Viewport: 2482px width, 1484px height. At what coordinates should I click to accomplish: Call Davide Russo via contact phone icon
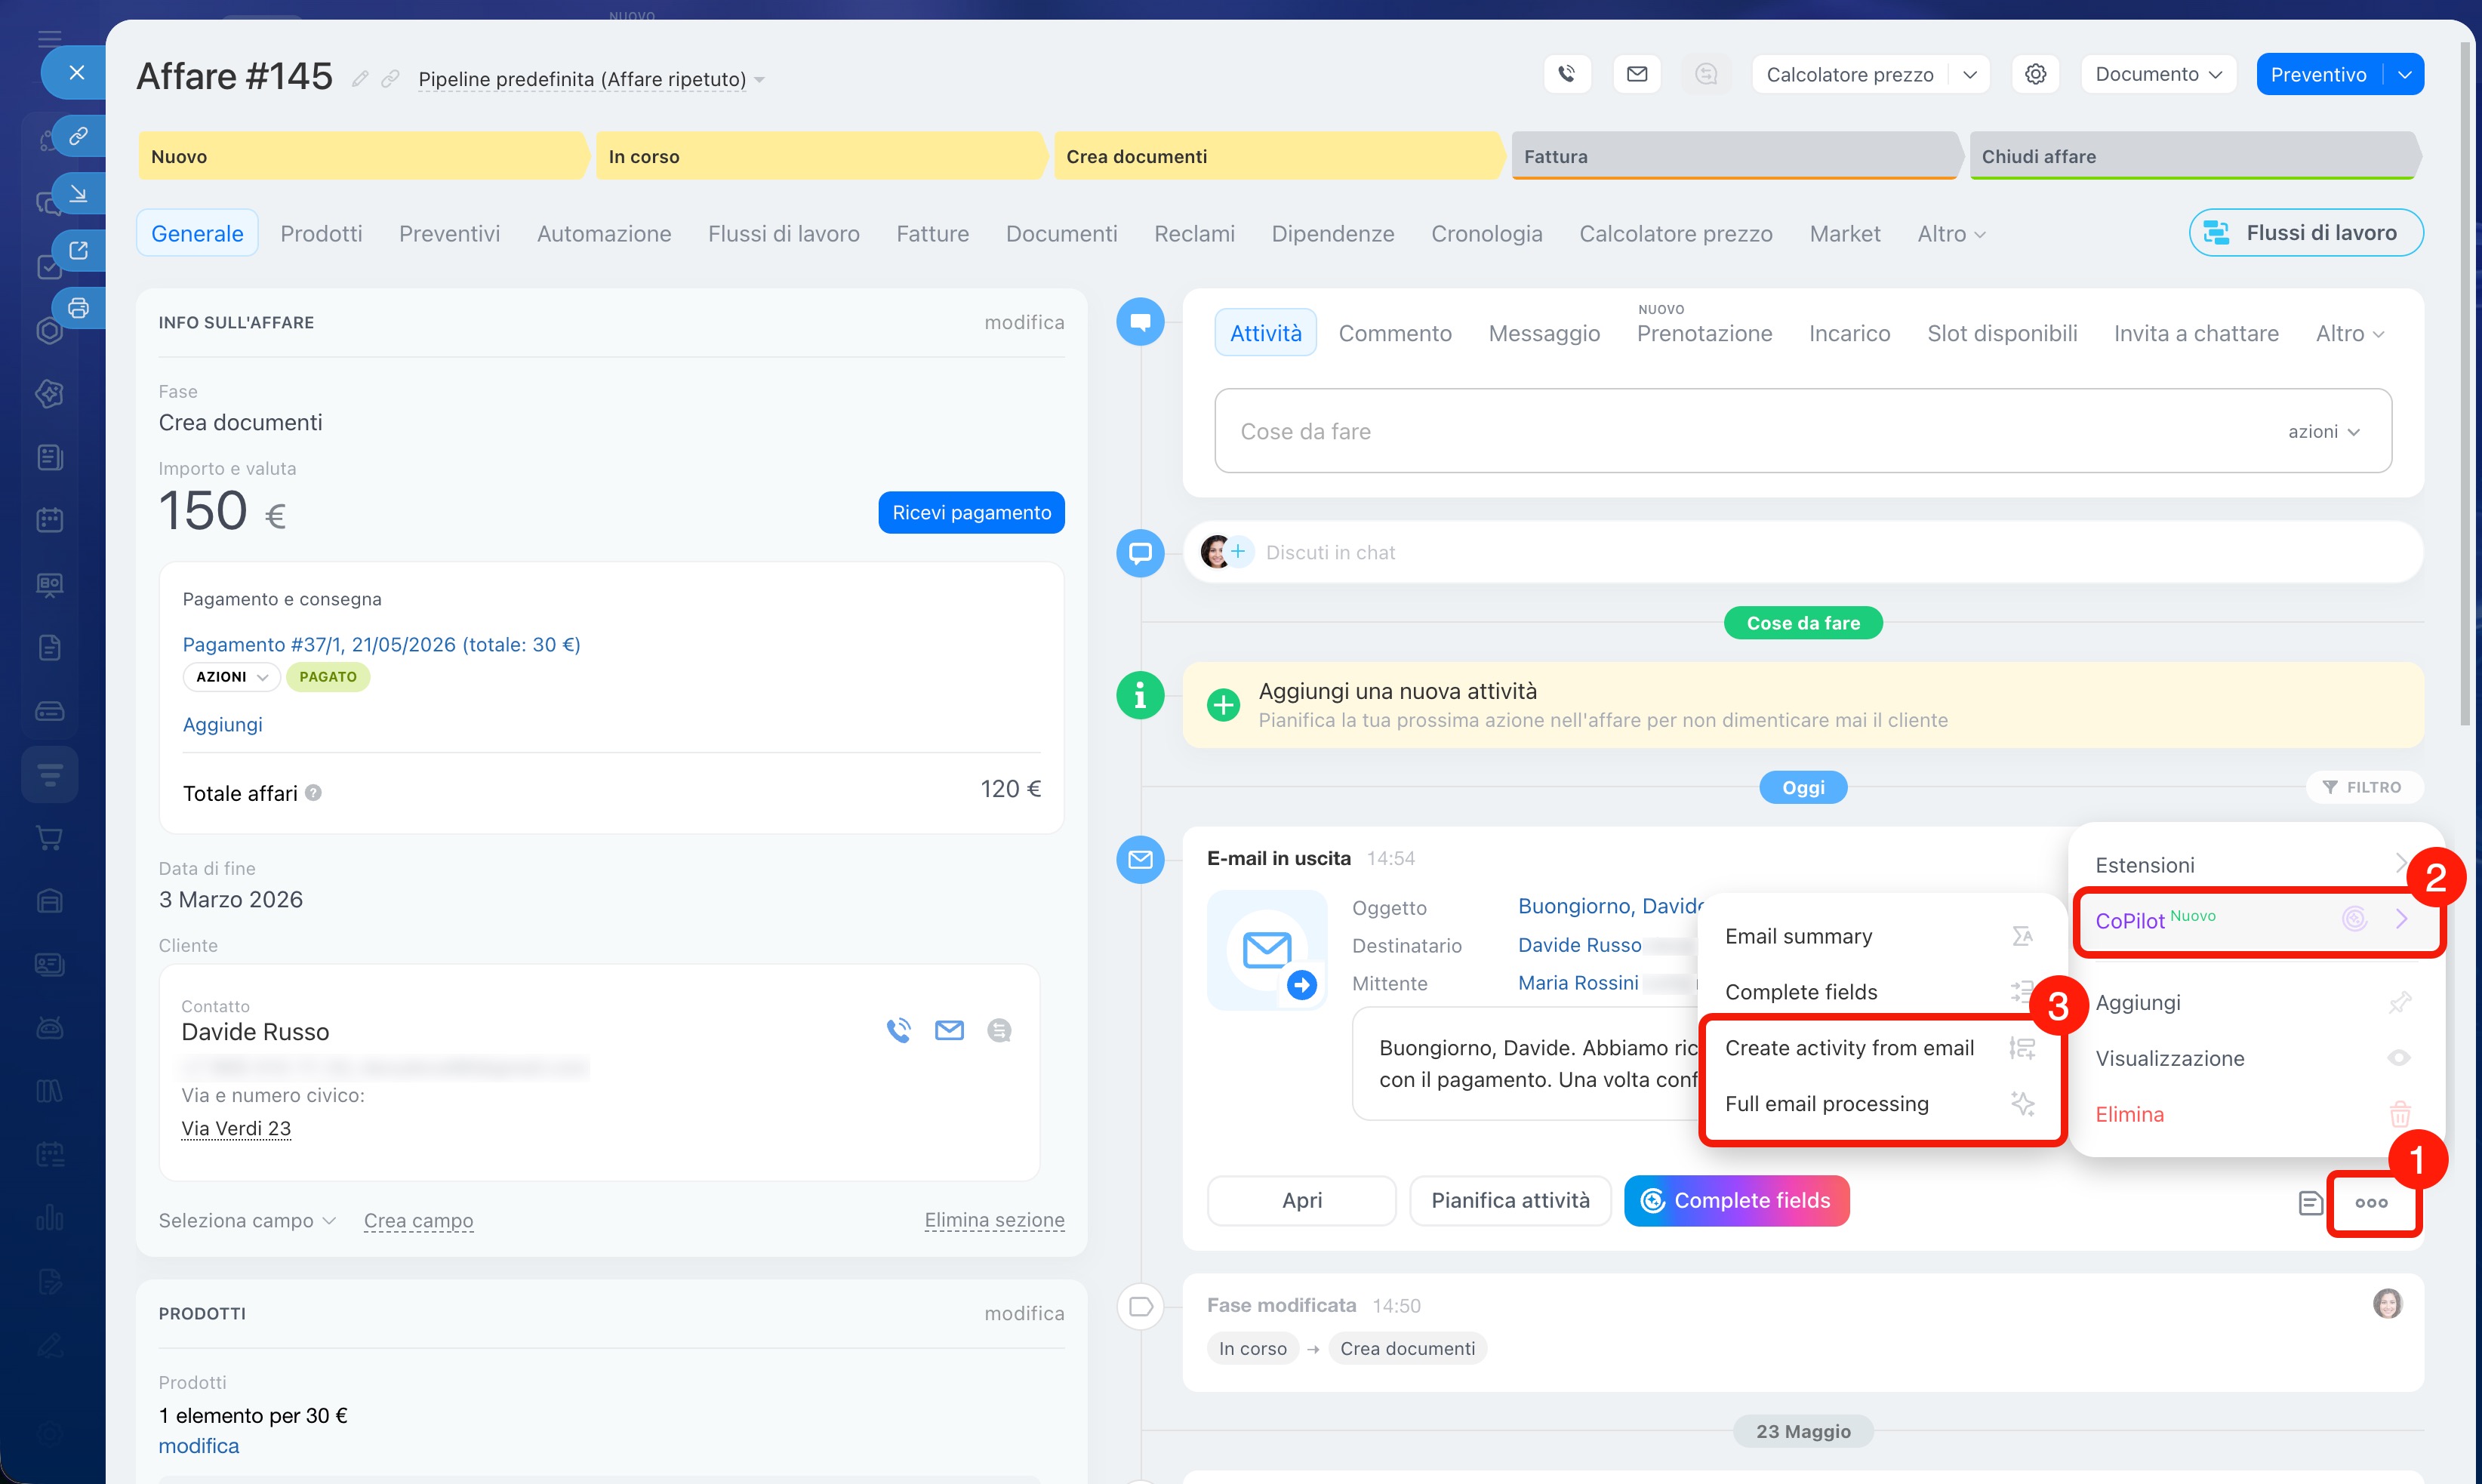click(898, 1030)
